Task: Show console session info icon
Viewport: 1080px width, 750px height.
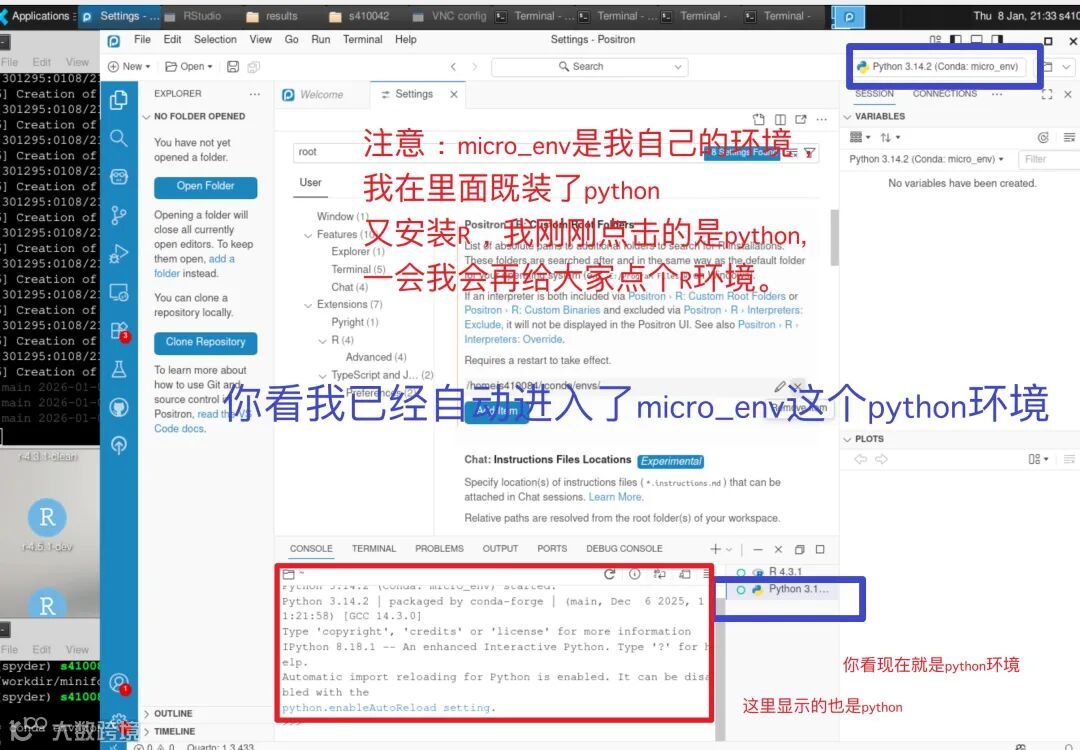Action: (634, 574)
